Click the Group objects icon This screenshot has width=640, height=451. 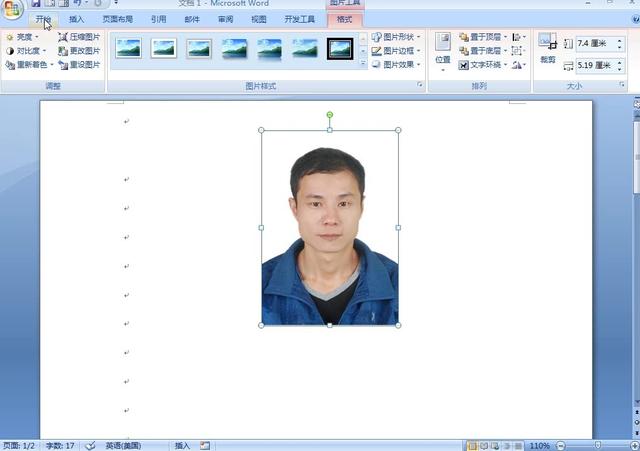[x=517, y=51]
